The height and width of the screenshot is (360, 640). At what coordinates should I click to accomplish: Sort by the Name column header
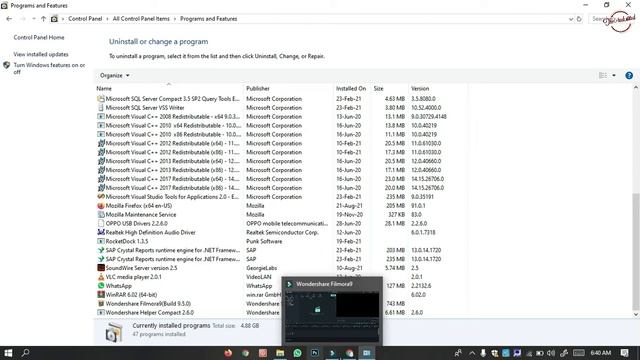[x=169, y=88]
